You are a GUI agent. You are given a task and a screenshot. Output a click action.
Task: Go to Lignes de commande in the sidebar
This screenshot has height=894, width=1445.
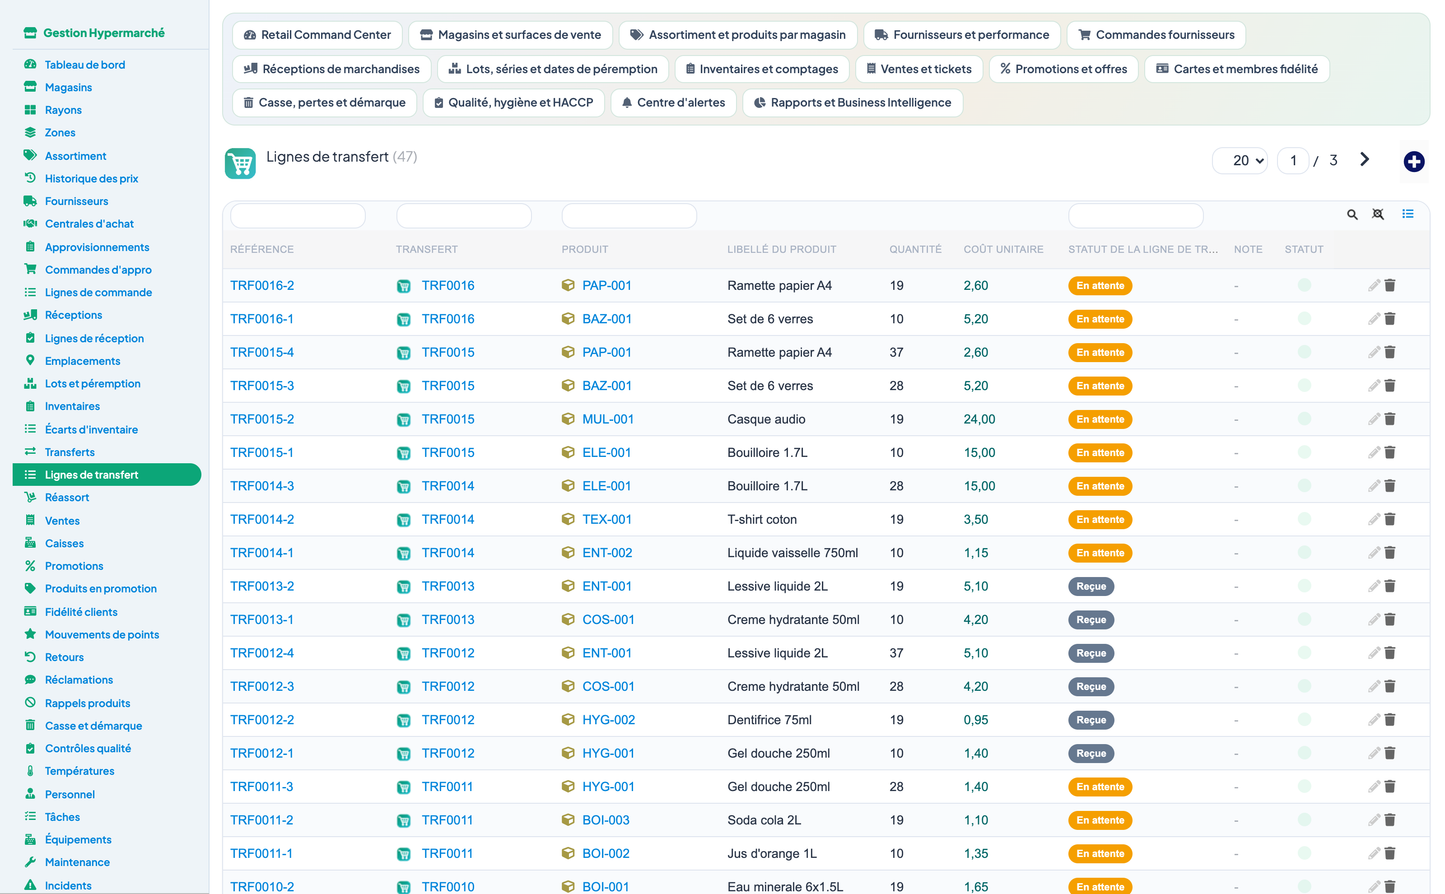[x=98, y=292]
